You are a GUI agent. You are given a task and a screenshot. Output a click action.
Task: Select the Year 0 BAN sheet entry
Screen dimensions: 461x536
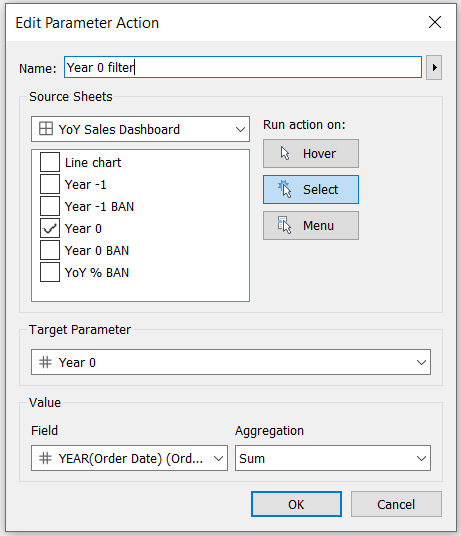tap(97, 251)
